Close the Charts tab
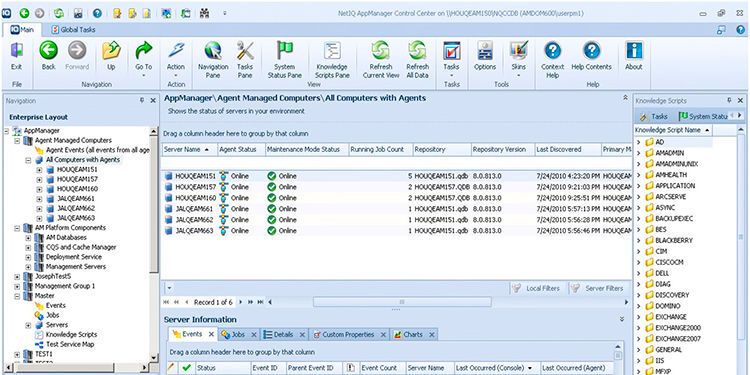 click(432, 335)
